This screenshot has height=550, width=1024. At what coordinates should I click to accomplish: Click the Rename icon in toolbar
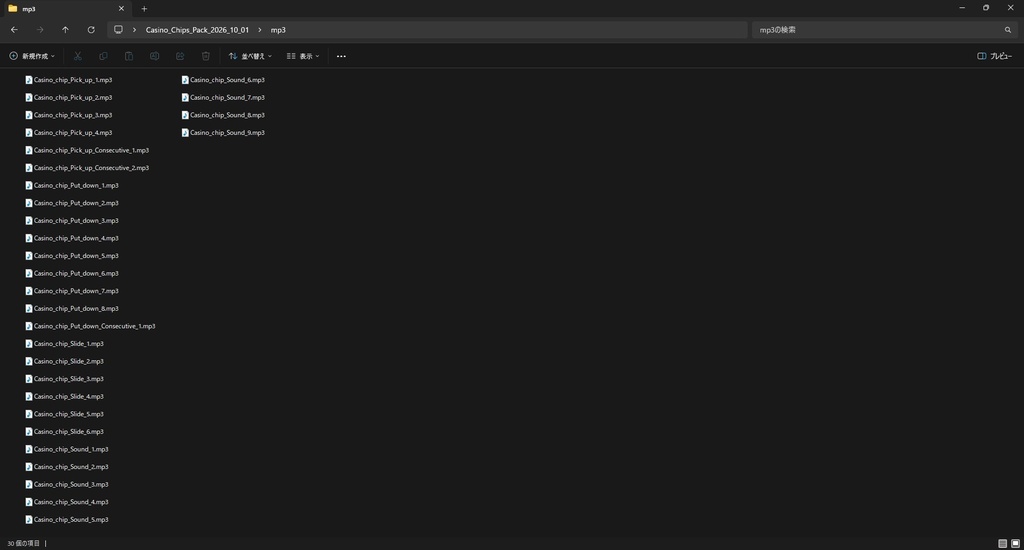click(154, 56)
